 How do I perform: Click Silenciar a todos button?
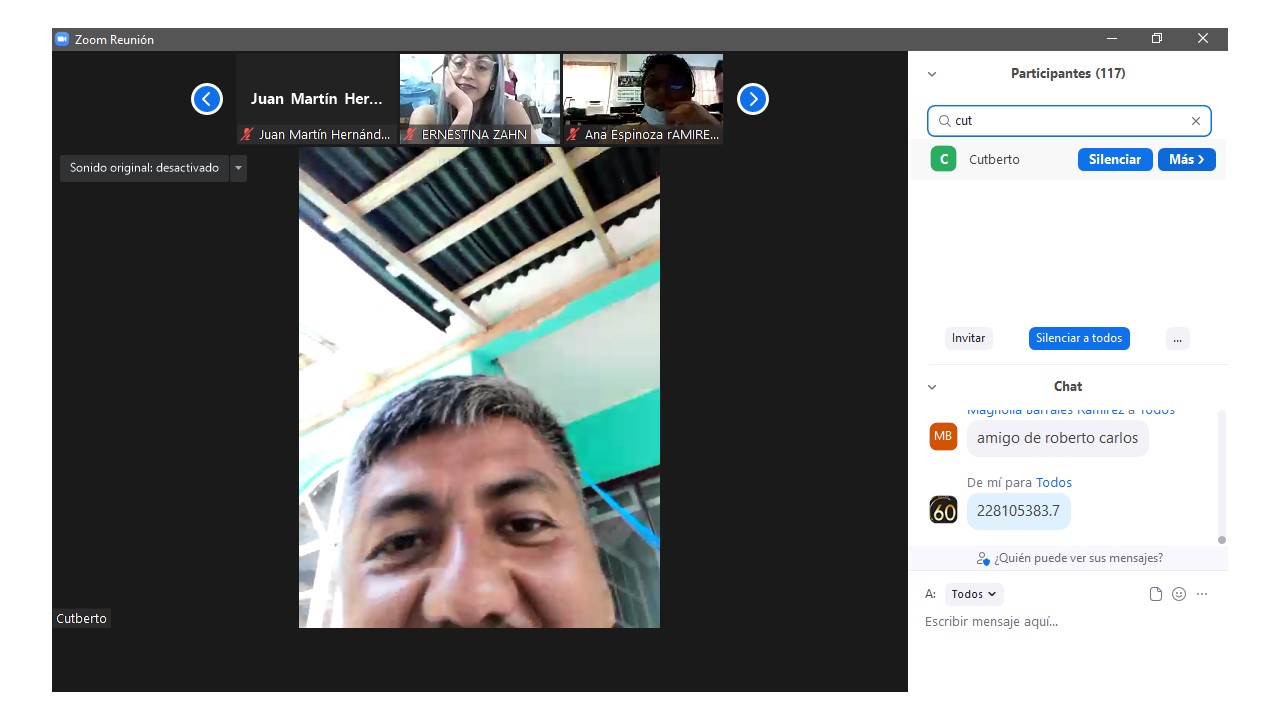point(1079,338)
